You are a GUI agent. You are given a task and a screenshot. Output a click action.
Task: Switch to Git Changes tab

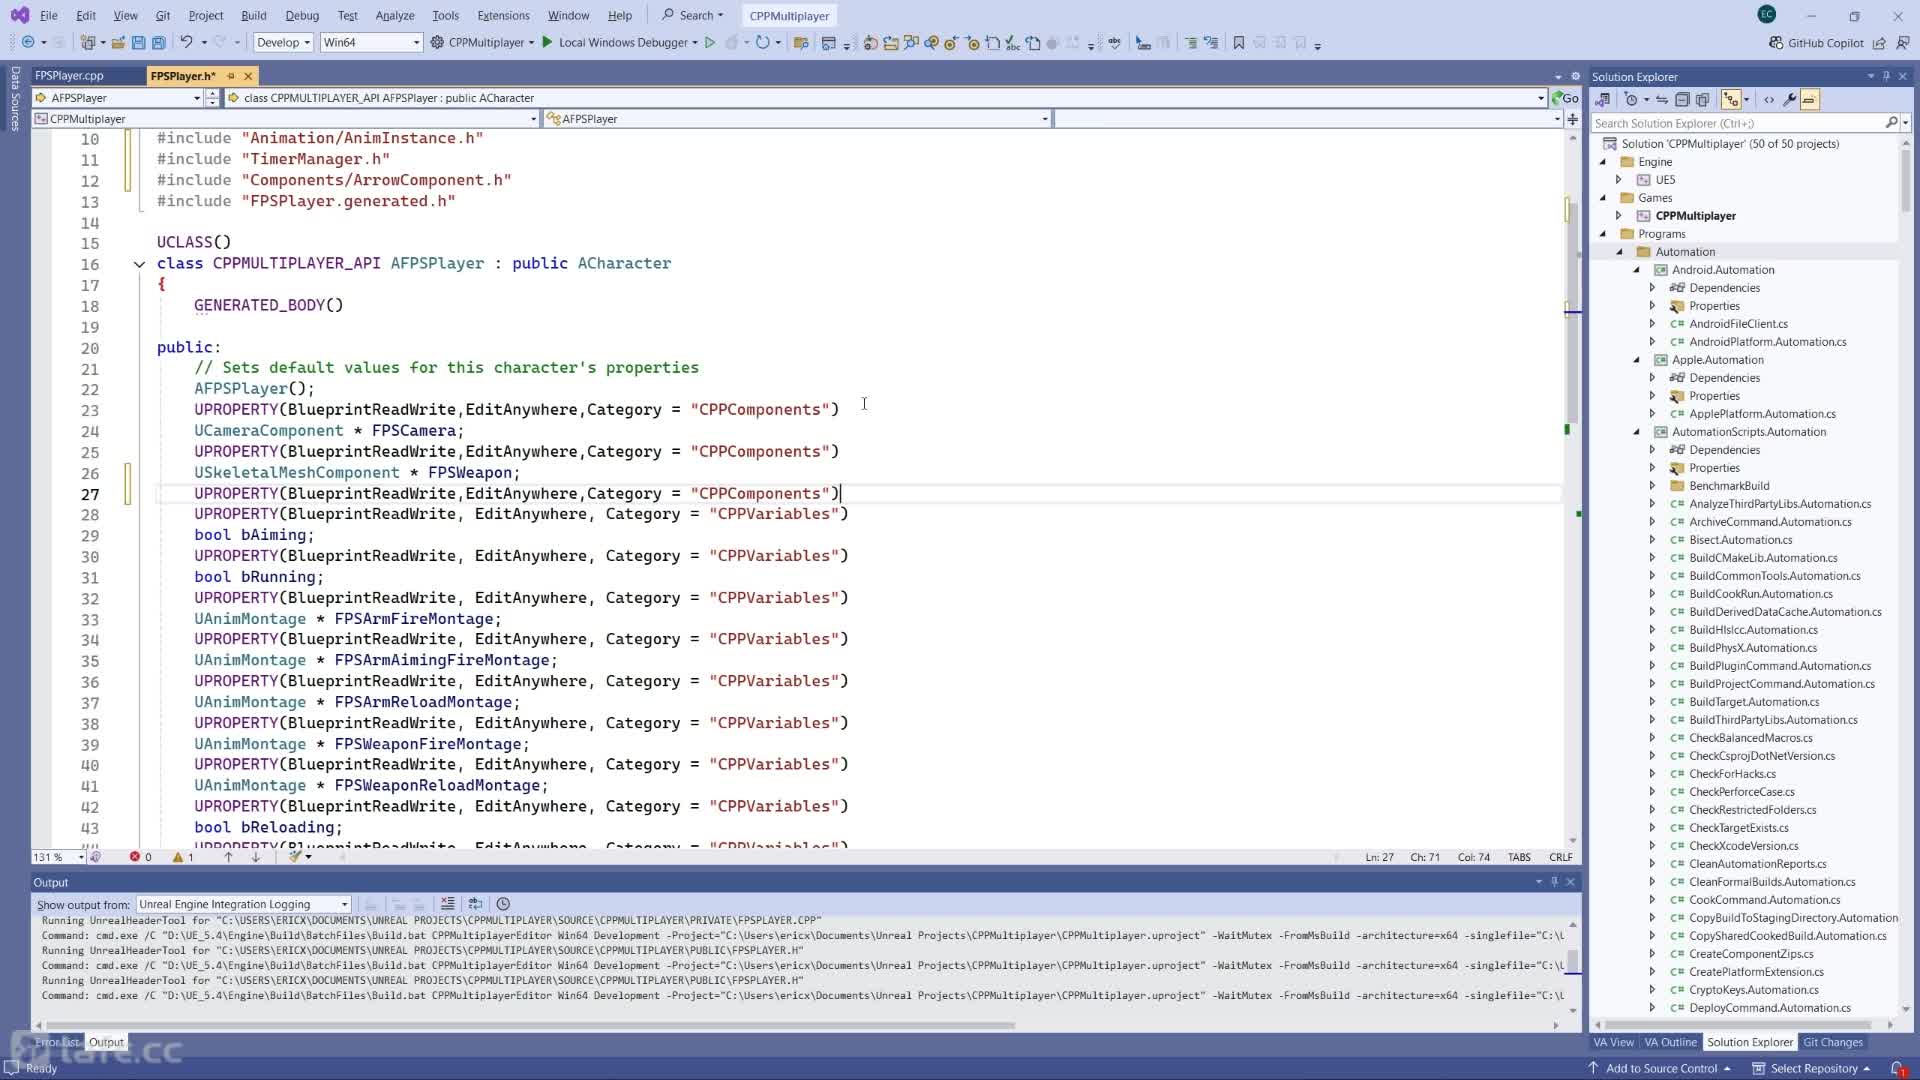[x=1833, y=1042]
